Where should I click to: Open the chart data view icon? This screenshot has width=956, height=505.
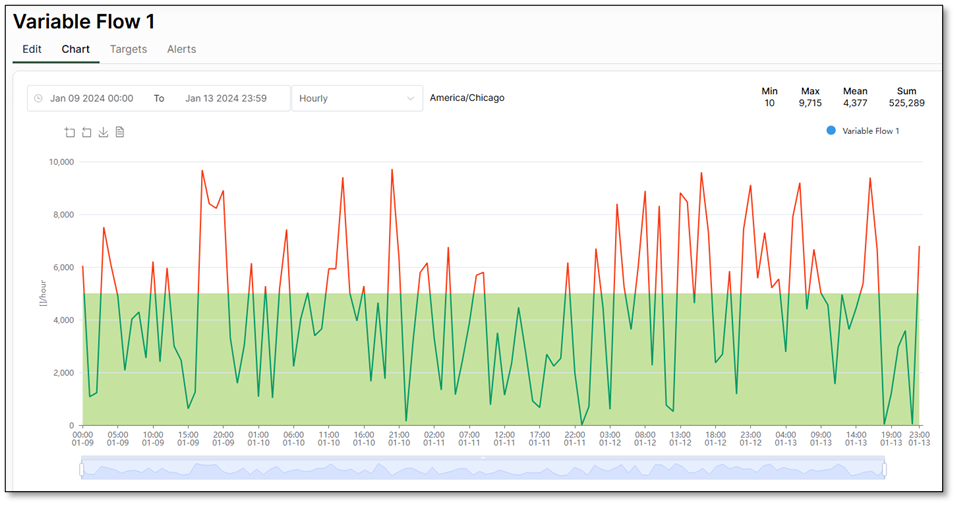(x=120, y=132)
